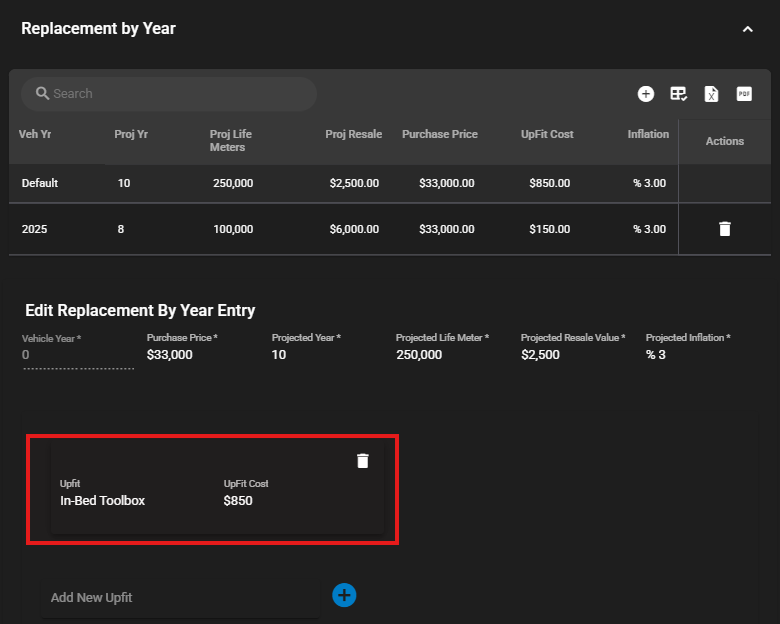Collapse the Replacement by Year section
The width and height of the screenshot is (780, 624).
pos(747,29)
